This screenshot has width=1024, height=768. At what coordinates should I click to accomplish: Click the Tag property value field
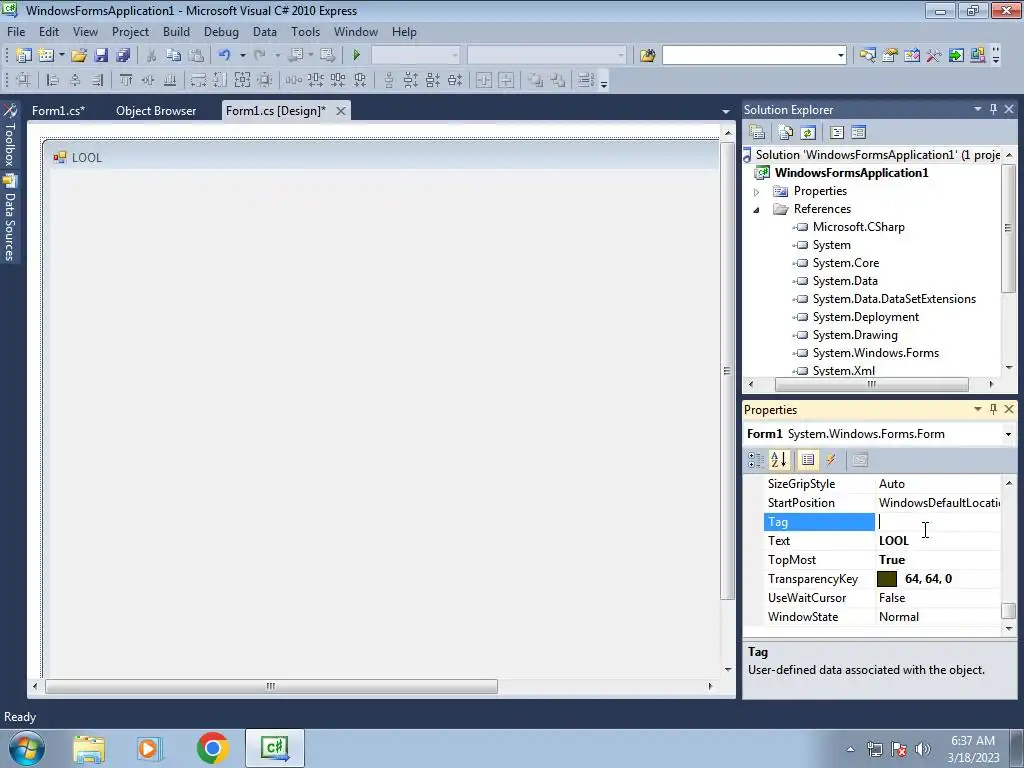point(938,522)
